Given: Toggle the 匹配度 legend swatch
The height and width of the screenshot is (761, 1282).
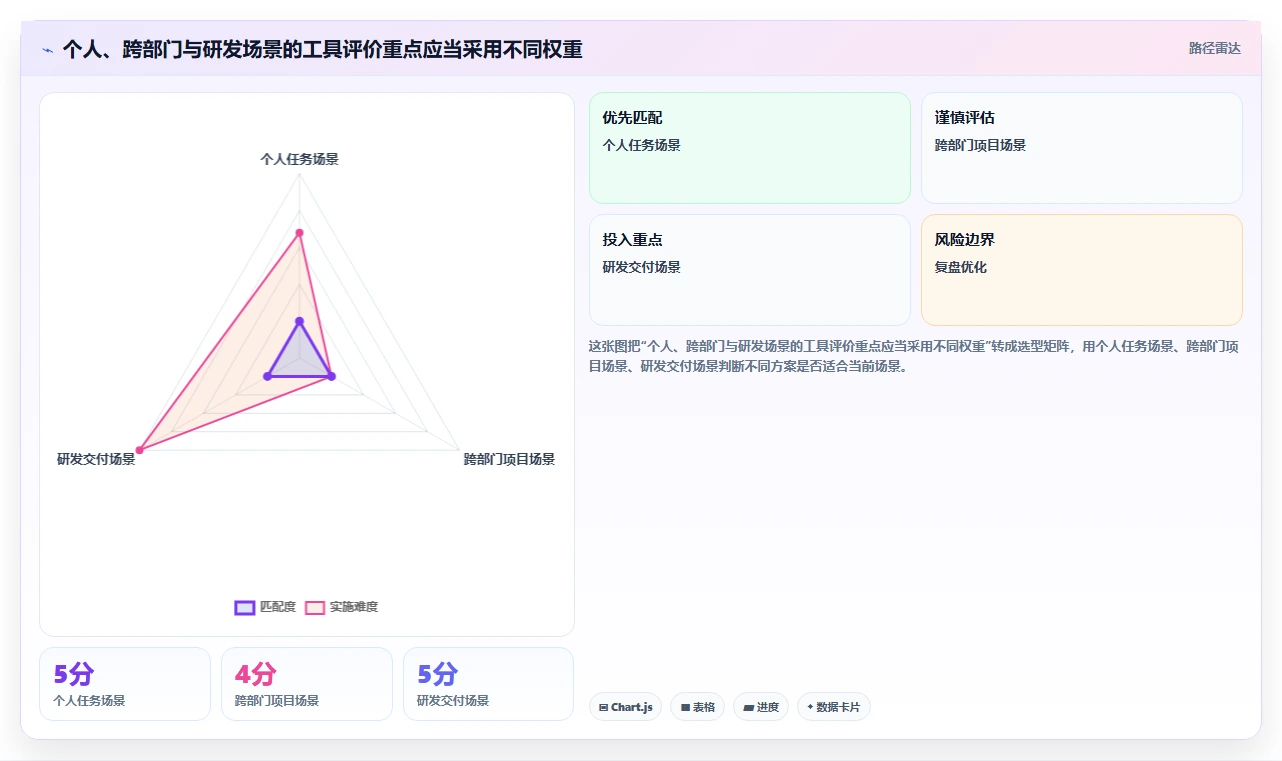Looking at the screenshot, I should (245, 607).
